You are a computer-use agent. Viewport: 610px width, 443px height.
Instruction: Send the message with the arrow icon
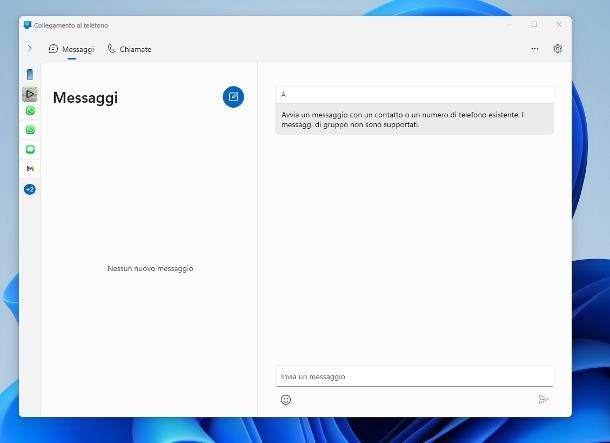(x=543, y=399)
